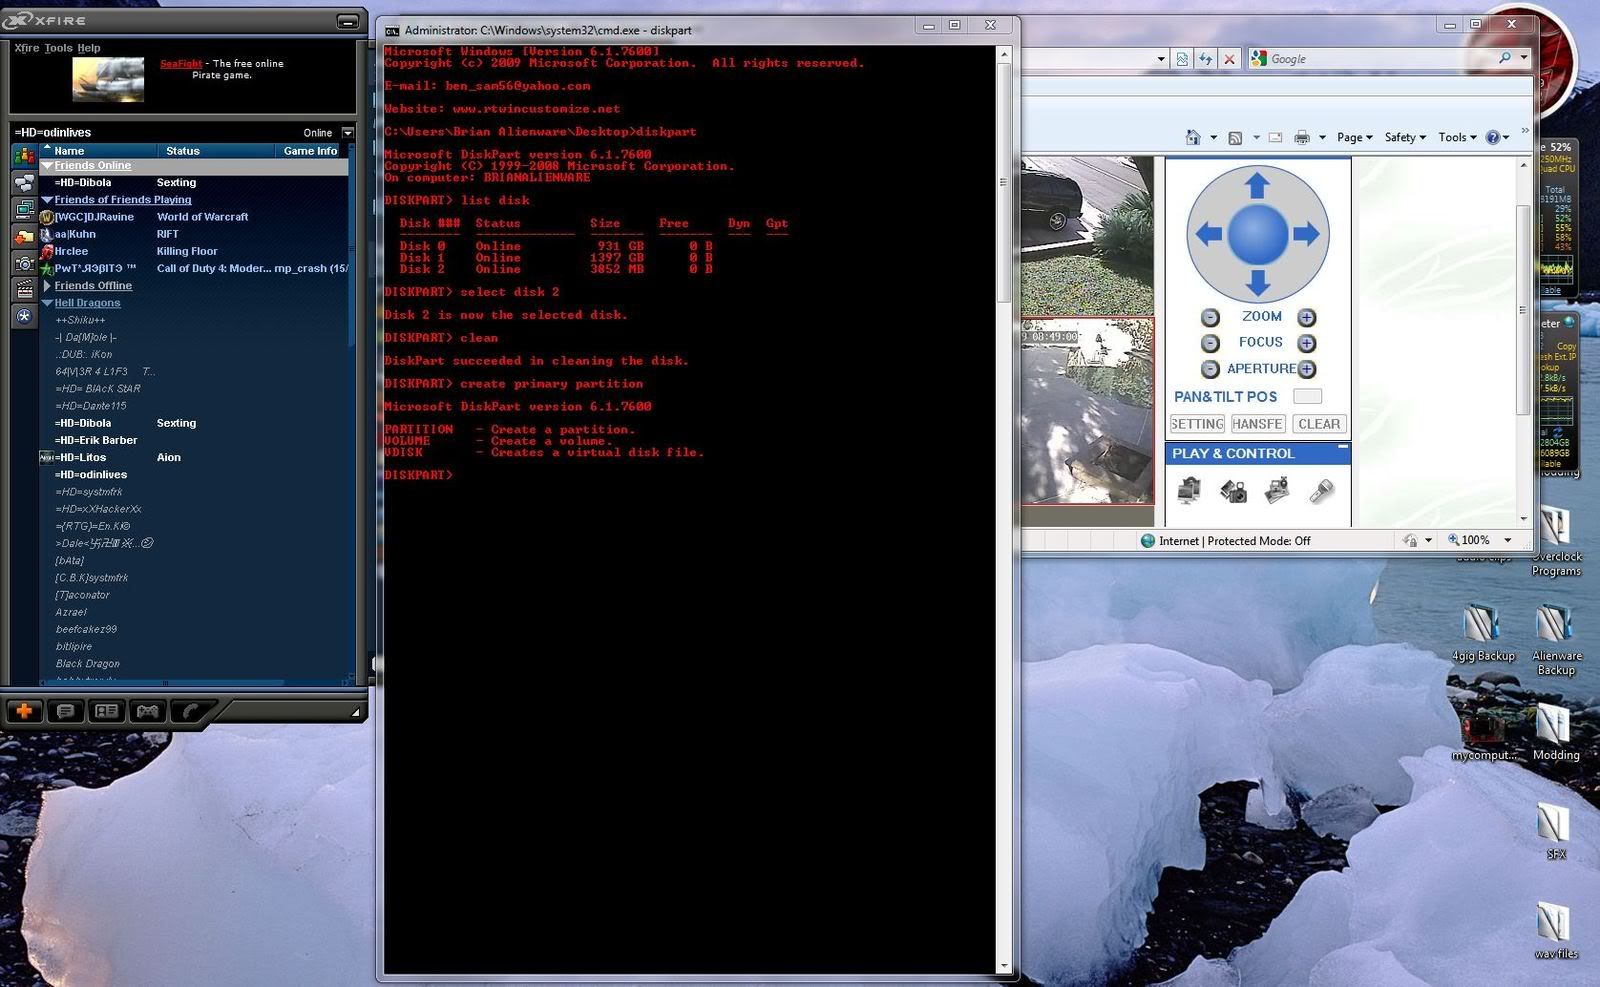
Task: Increase APERTURE with the plus button
Action: click(x=1306, y=369)
